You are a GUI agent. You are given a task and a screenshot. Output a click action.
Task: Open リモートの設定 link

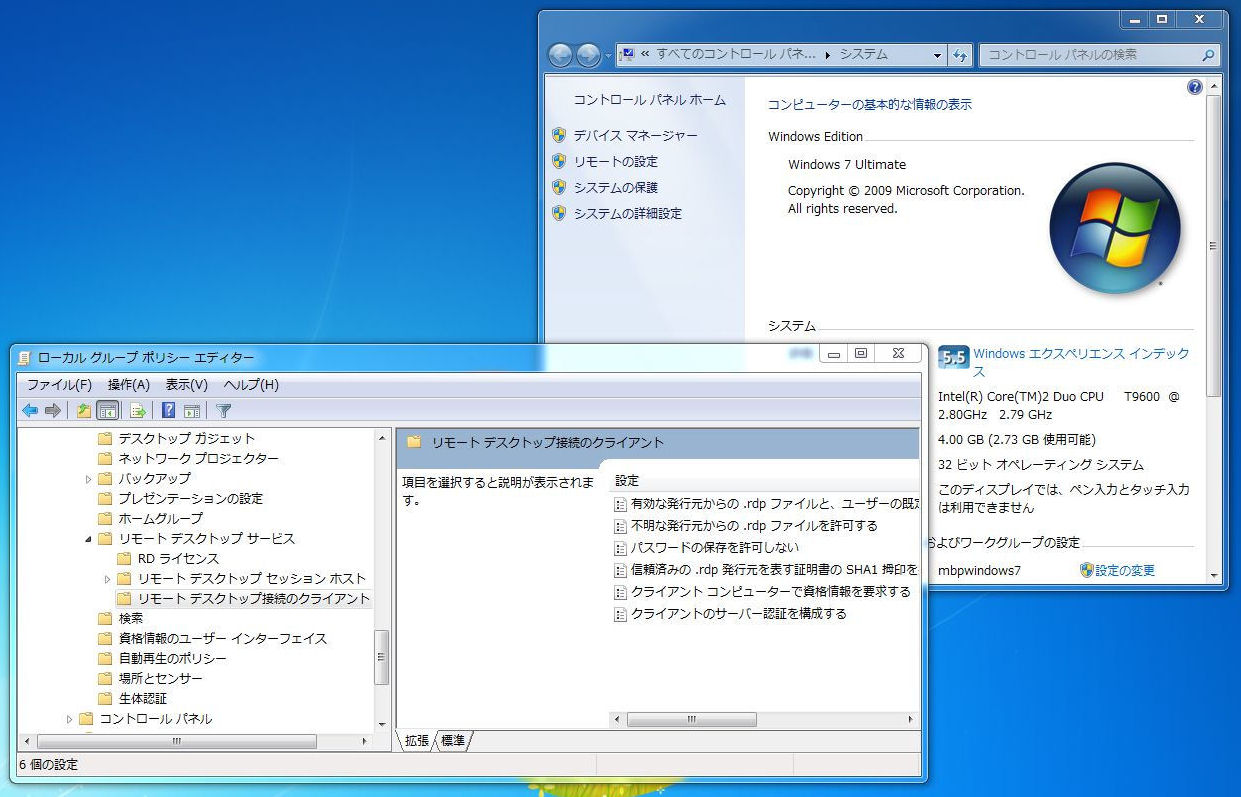[x=615, y=161]
